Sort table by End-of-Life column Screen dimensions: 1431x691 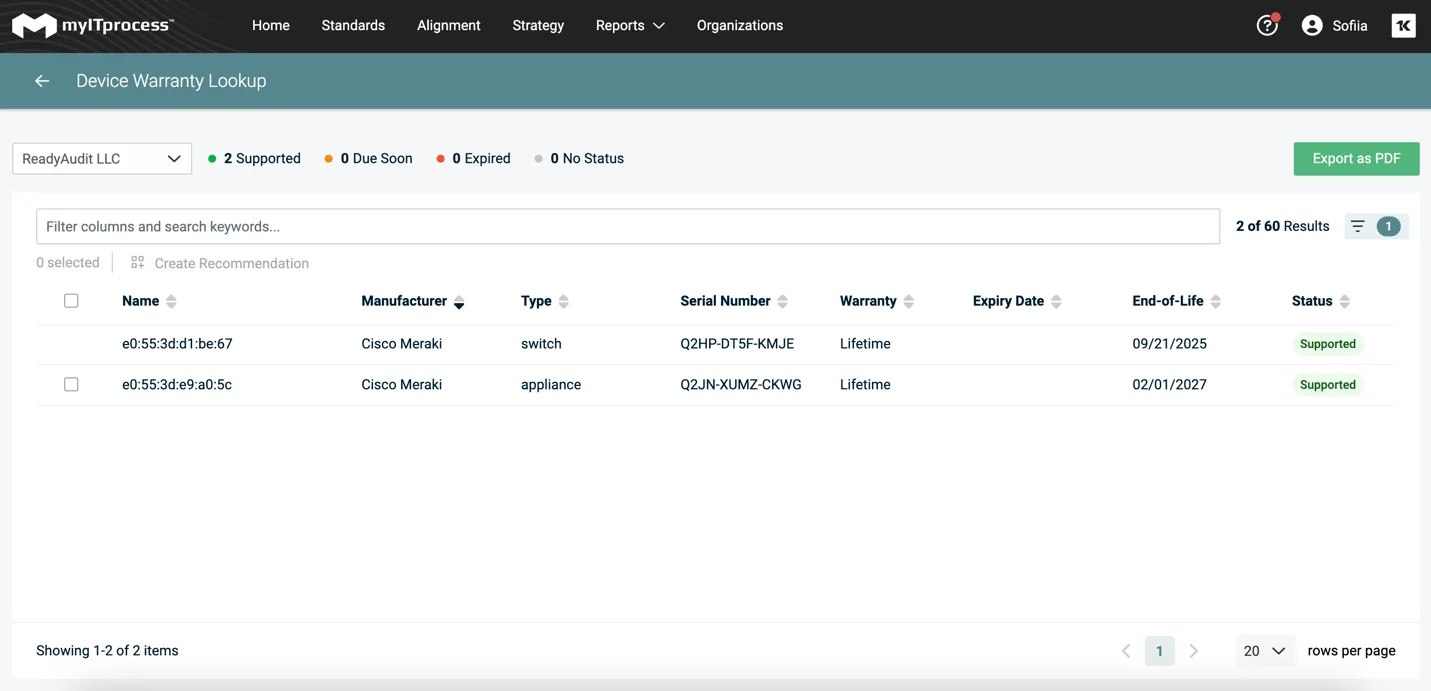(1215, 302)
